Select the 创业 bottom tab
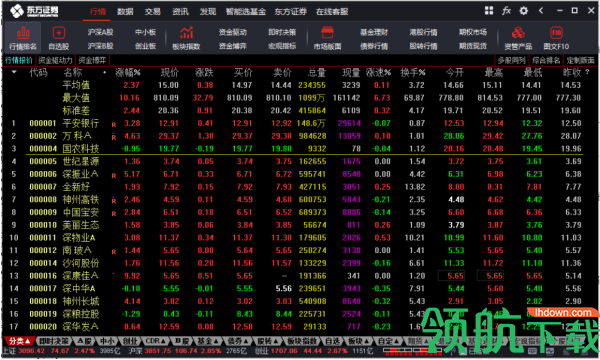The image size is (600, 360). click(130, 340)
